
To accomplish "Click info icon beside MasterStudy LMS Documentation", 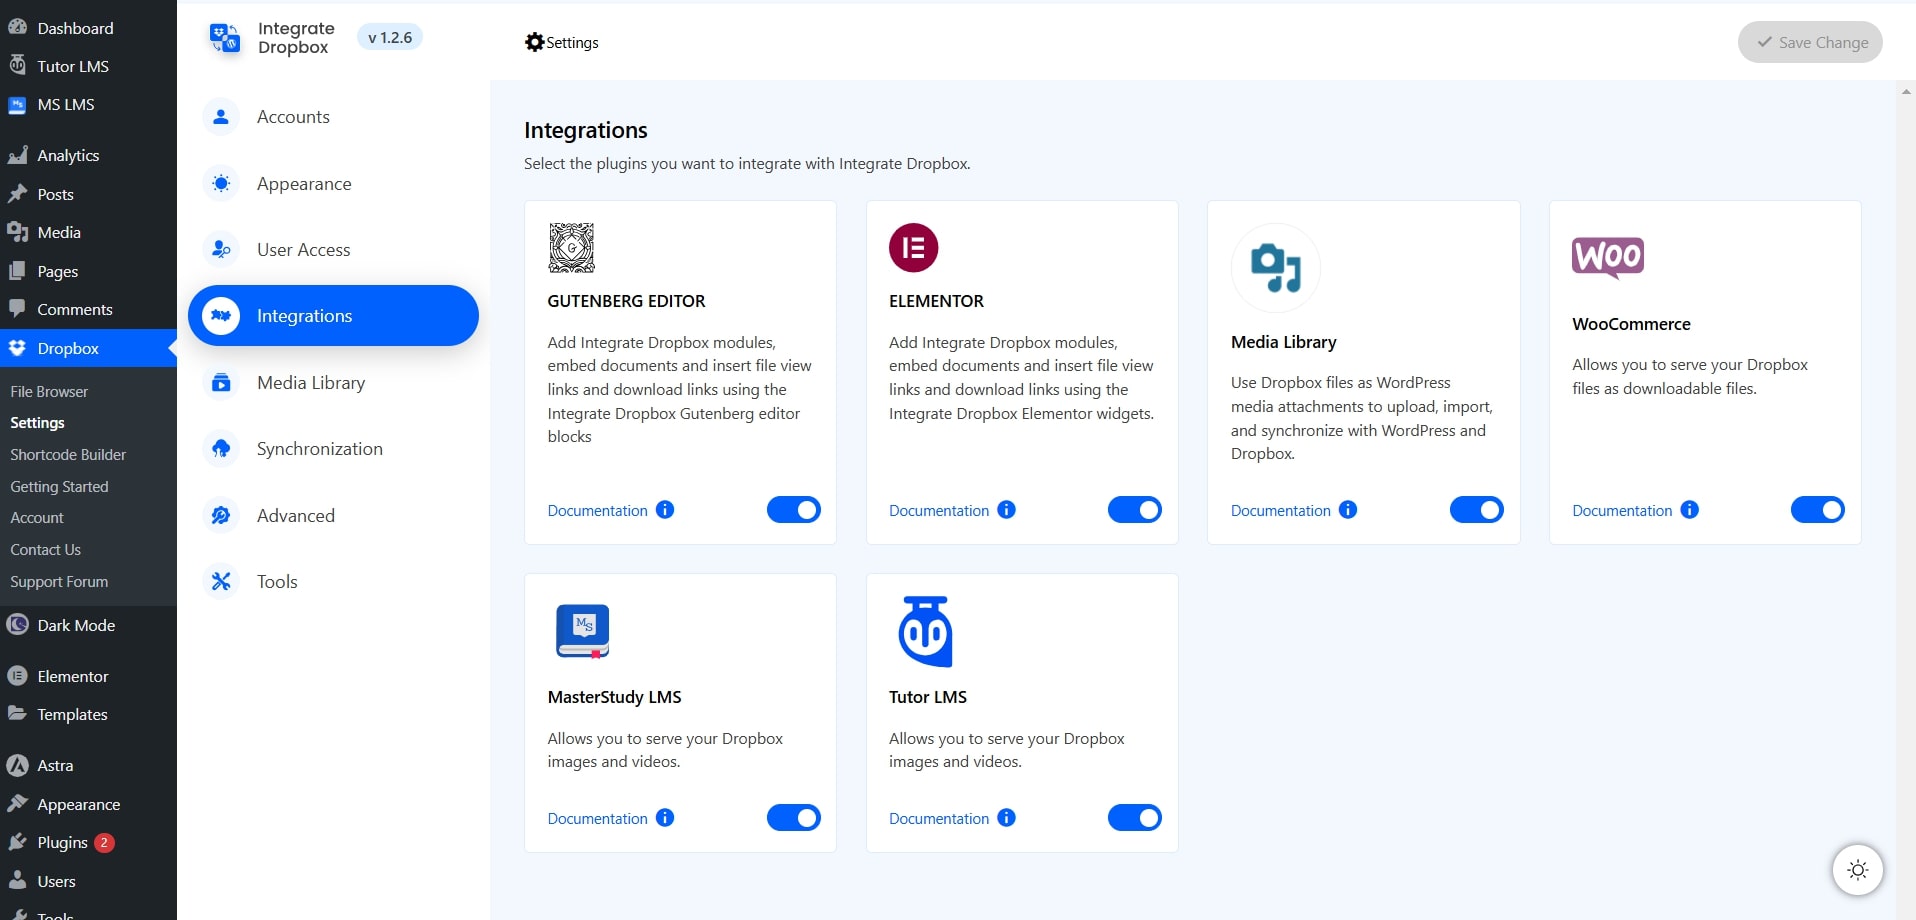I will (x=665, y=818).
